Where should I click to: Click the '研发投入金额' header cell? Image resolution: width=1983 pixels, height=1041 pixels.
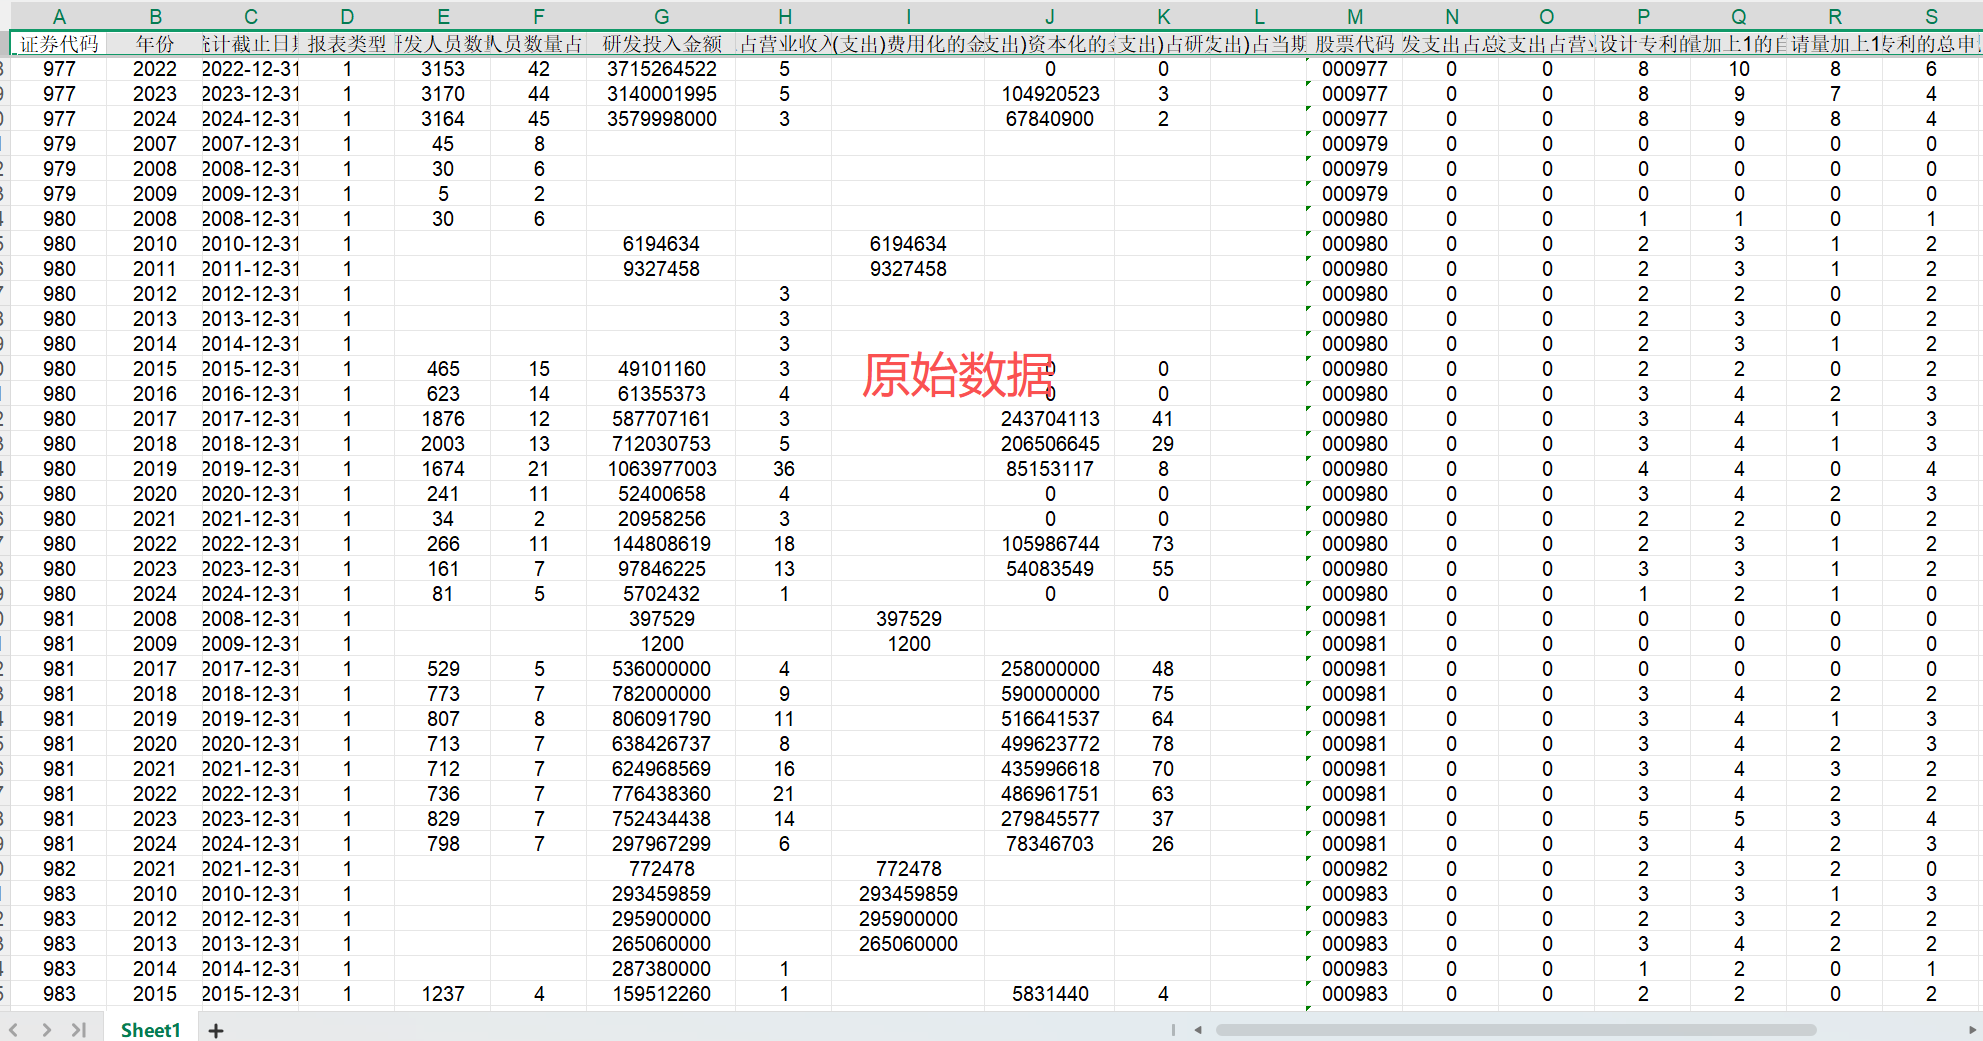point(661,44)
